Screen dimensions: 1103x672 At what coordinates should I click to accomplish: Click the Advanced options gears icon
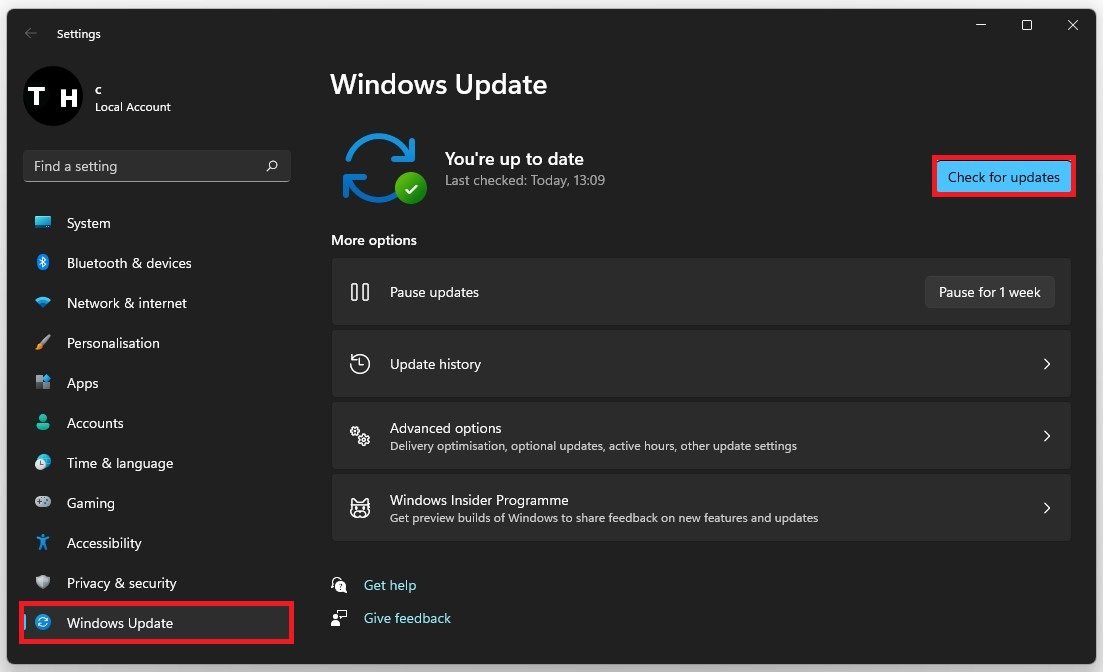coord(359,436)
